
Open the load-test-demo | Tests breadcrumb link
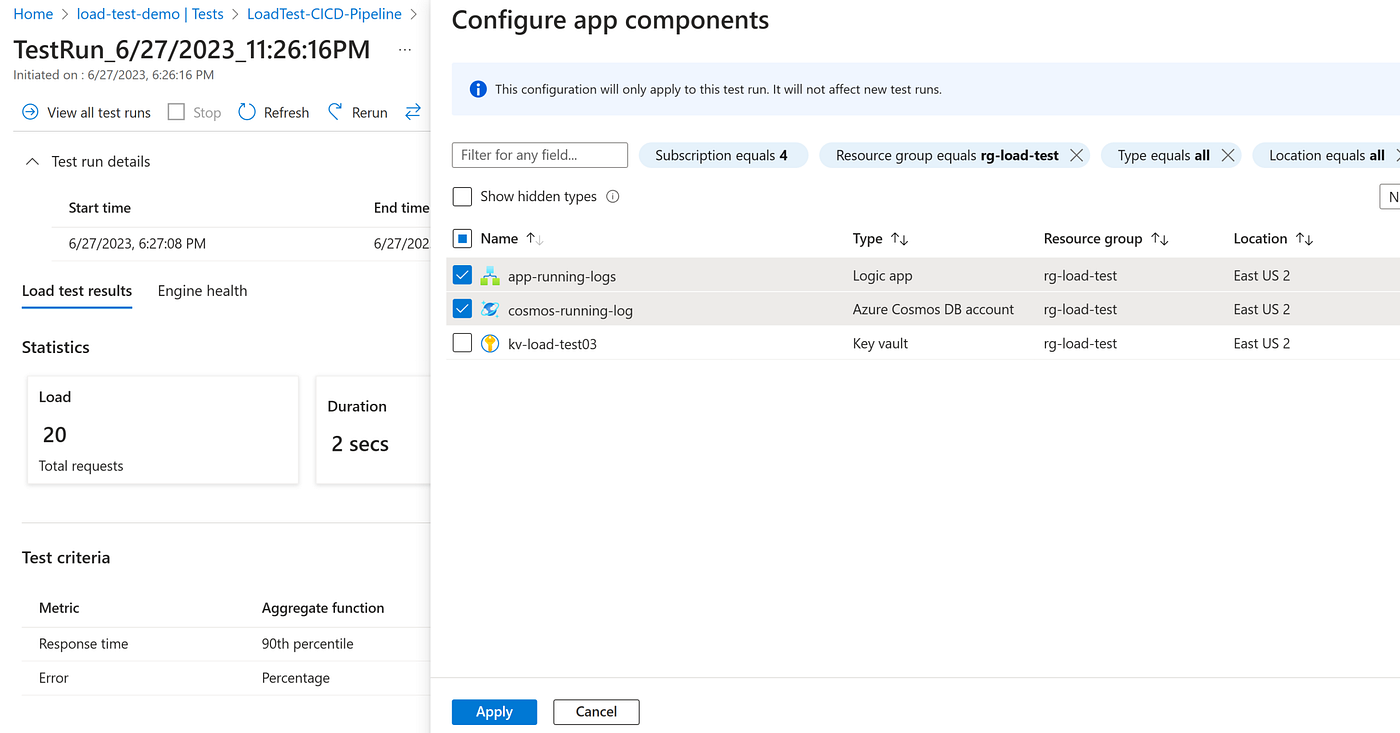pyautogui.click(x=150, y=14)
